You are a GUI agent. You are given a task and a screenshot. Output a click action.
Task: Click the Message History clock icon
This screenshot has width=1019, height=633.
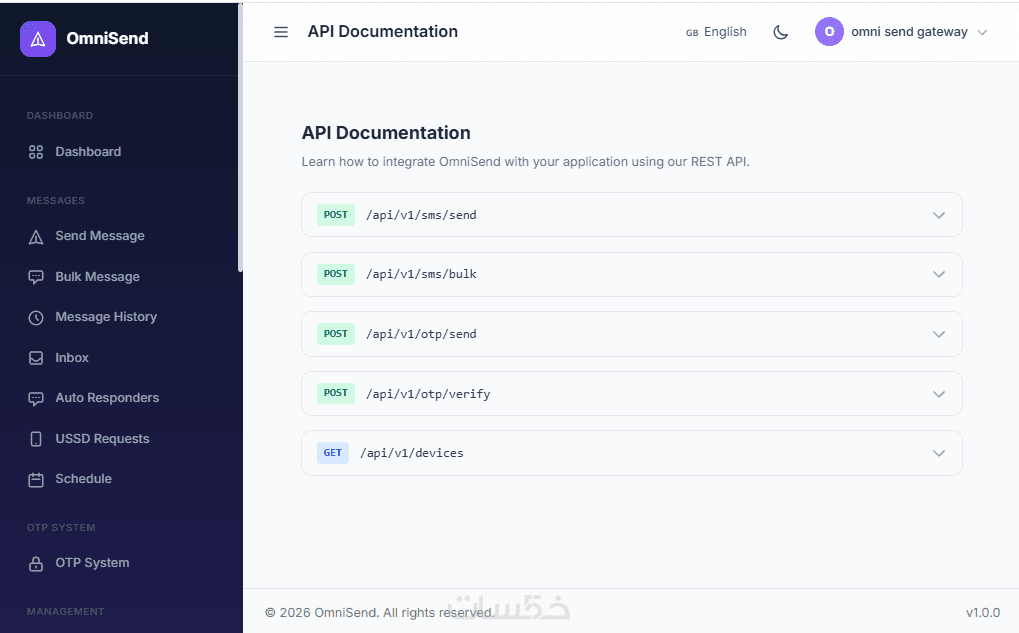(x=36, y=318)
